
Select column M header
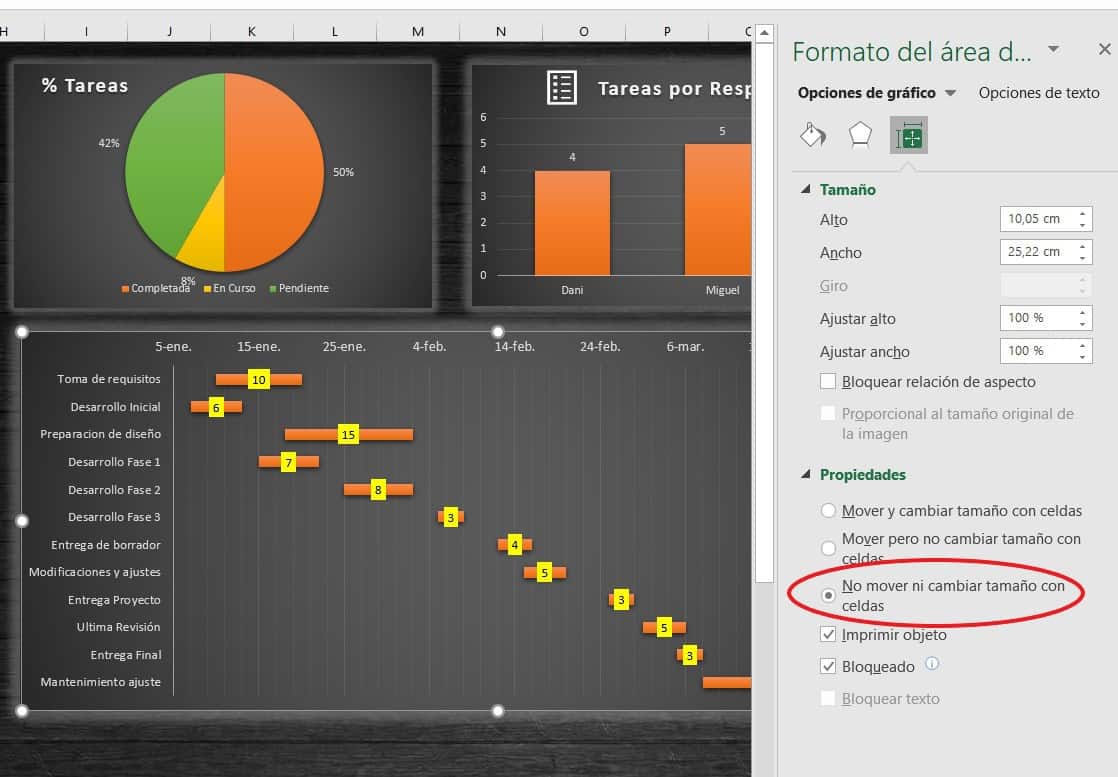pyautogui.click(x=418, y=31)
